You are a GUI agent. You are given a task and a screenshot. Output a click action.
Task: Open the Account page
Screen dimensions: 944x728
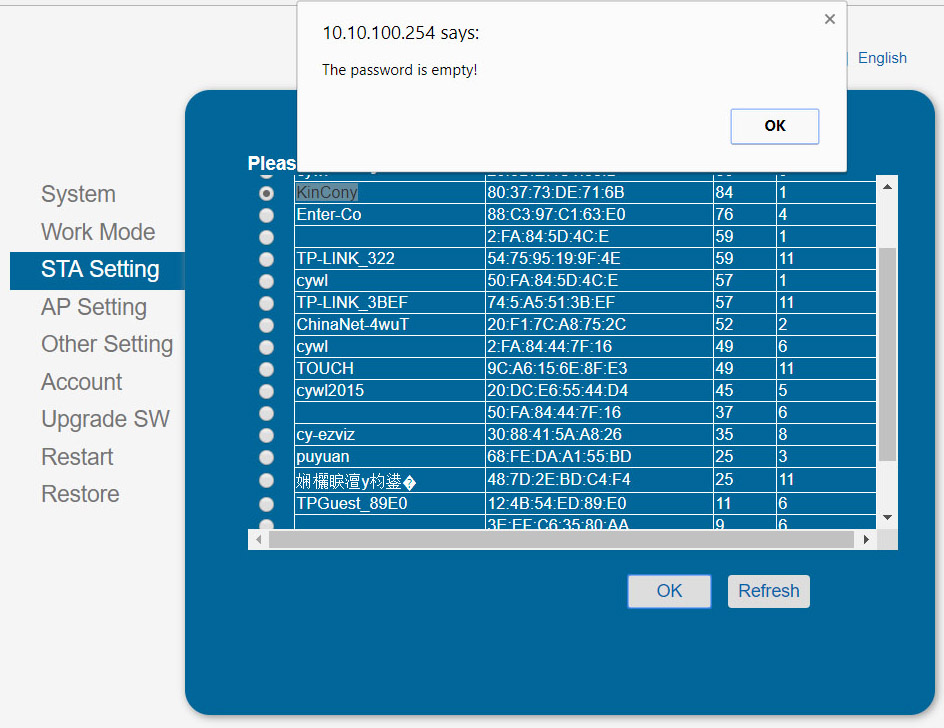pyautogui.click(x=82, y=382)
